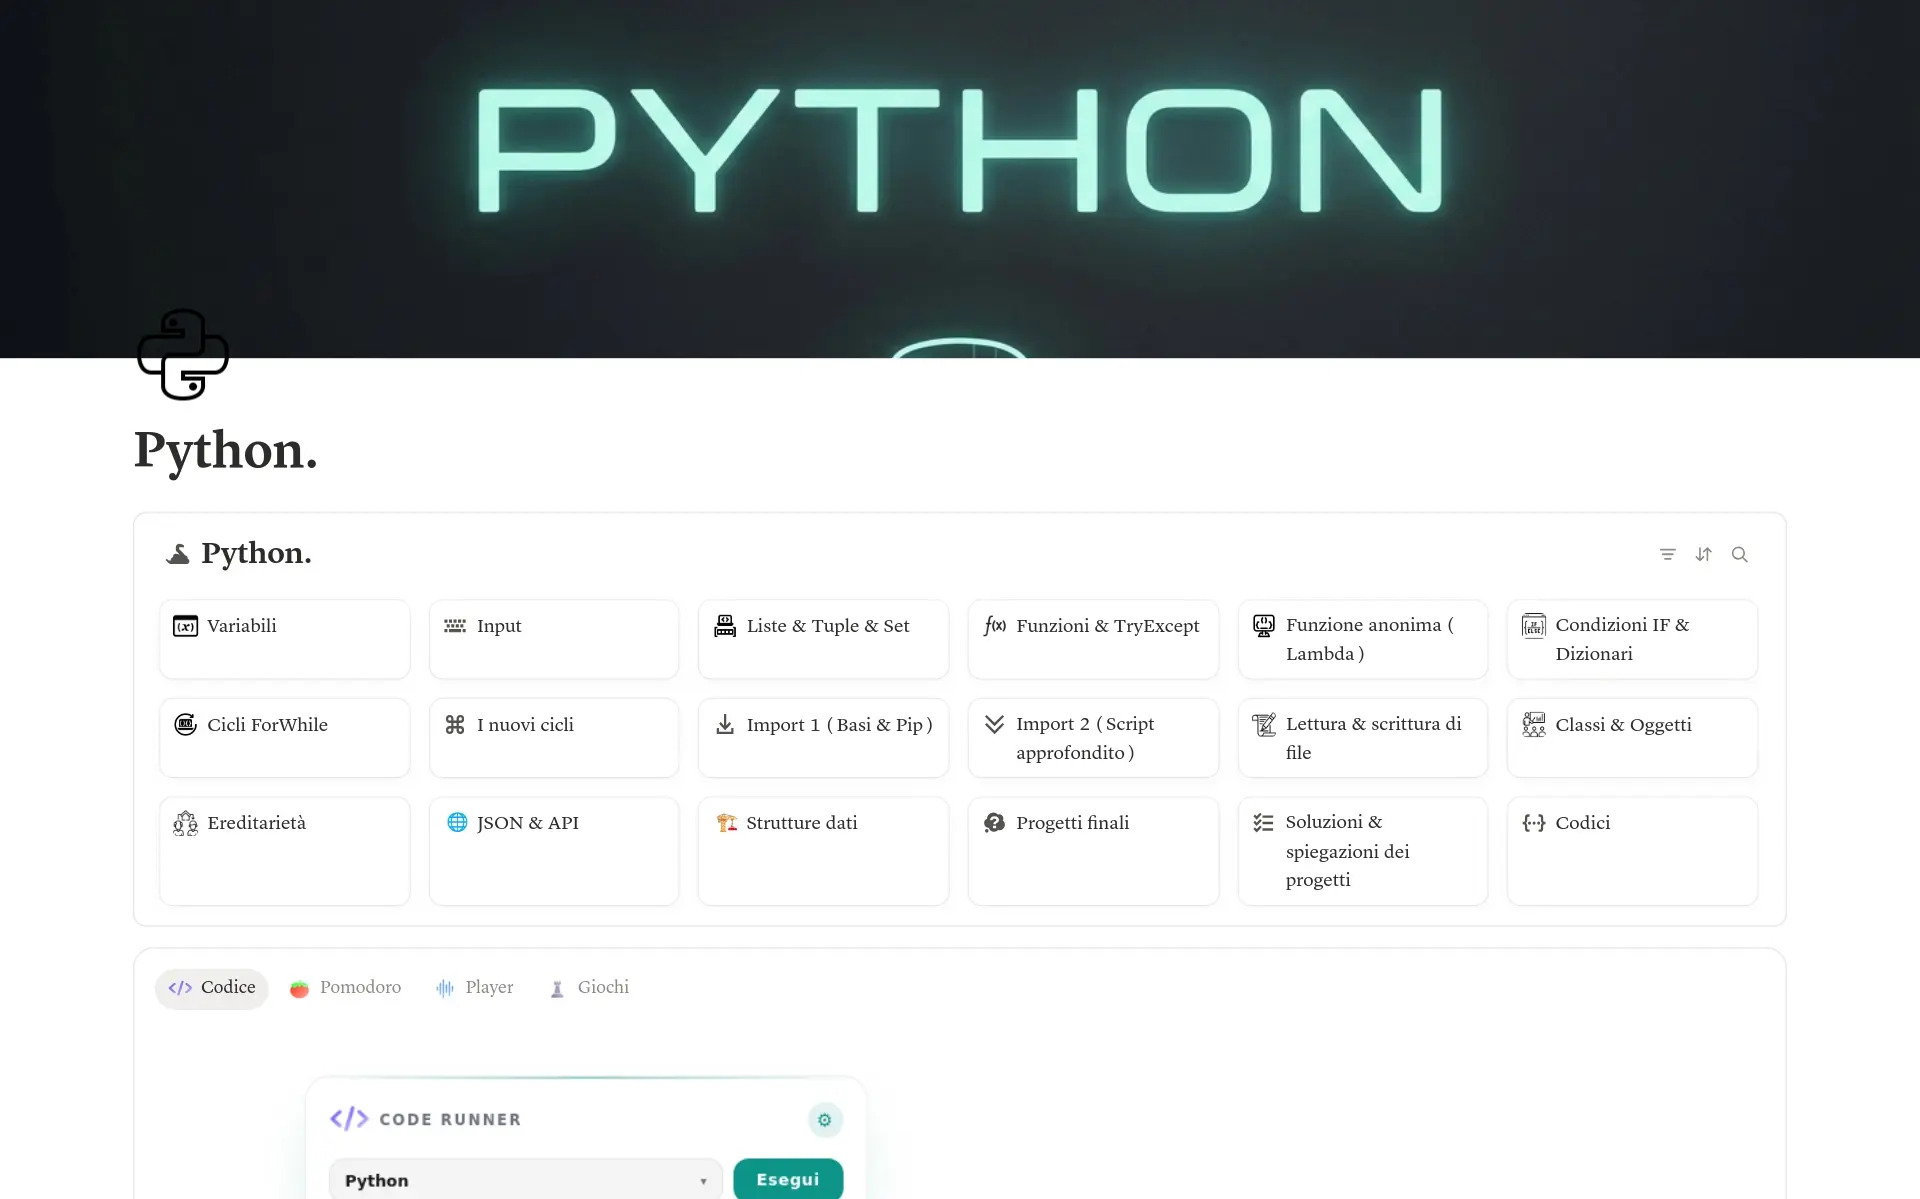Click the double chevron Import 2 icon

tap(995, 724)
